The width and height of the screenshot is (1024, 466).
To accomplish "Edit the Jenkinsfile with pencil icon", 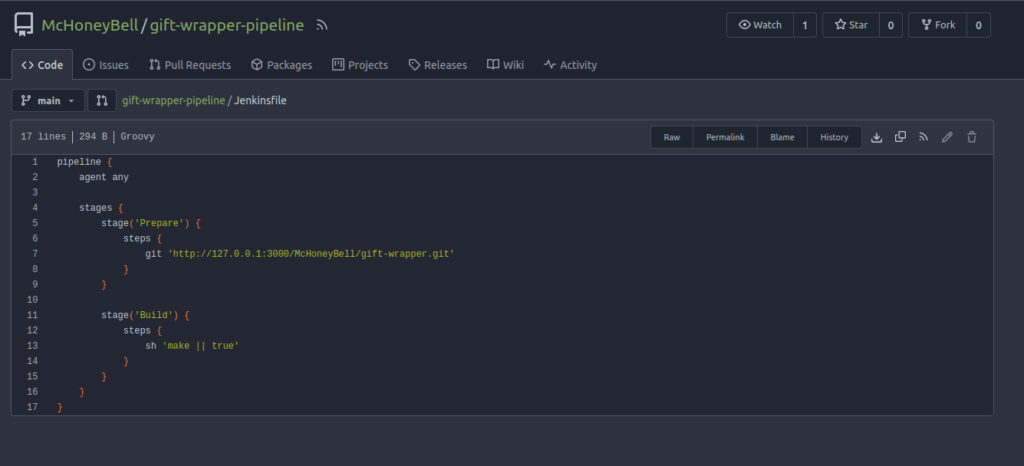I will pyautogui.click(x=947, y=137).
